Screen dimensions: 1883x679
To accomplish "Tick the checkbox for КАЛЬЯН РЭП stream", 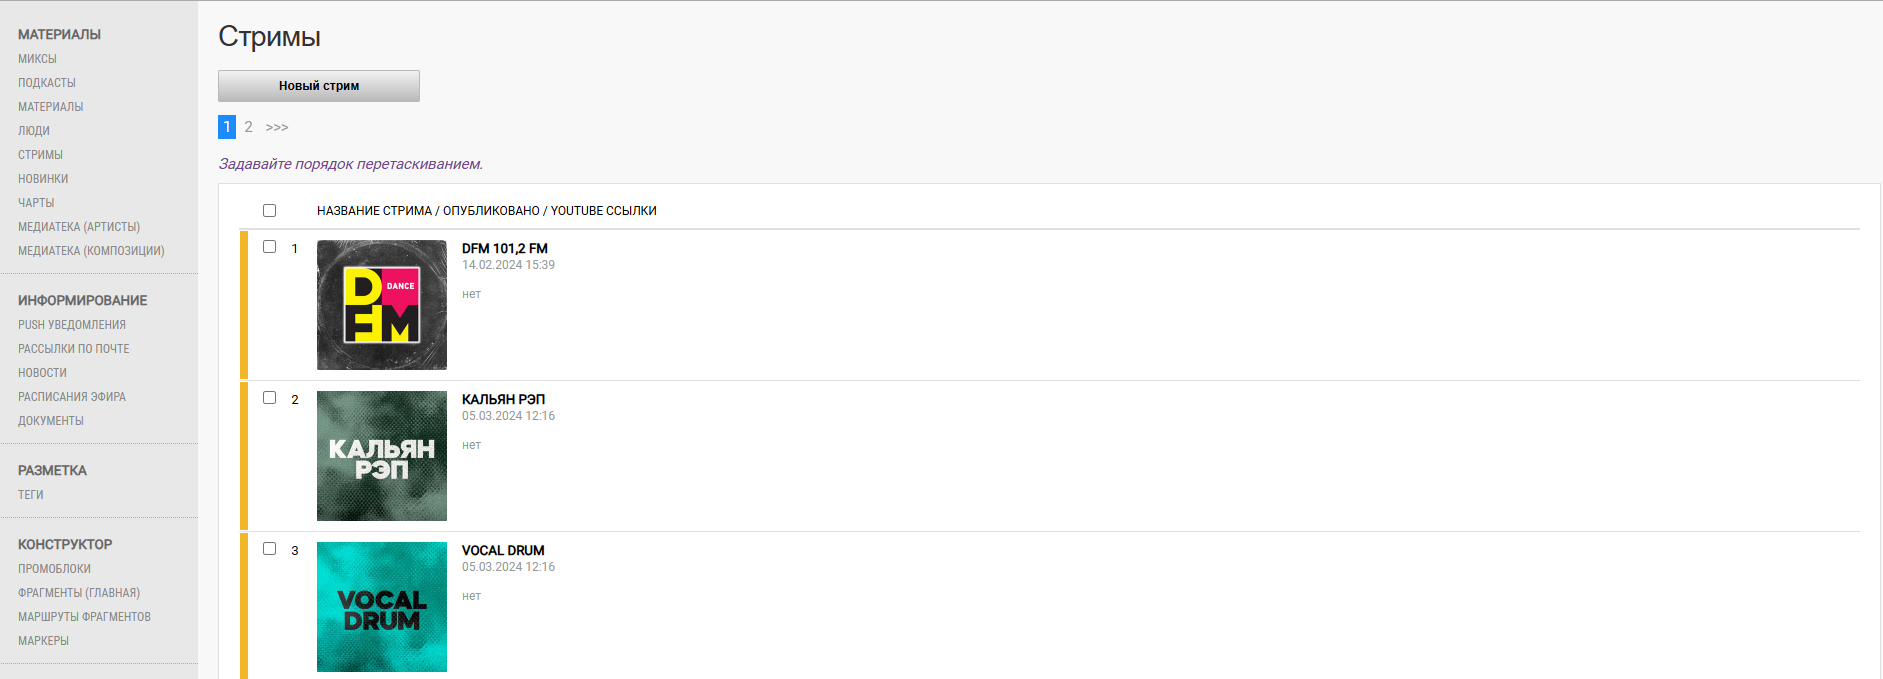I will tap(269, 398).
